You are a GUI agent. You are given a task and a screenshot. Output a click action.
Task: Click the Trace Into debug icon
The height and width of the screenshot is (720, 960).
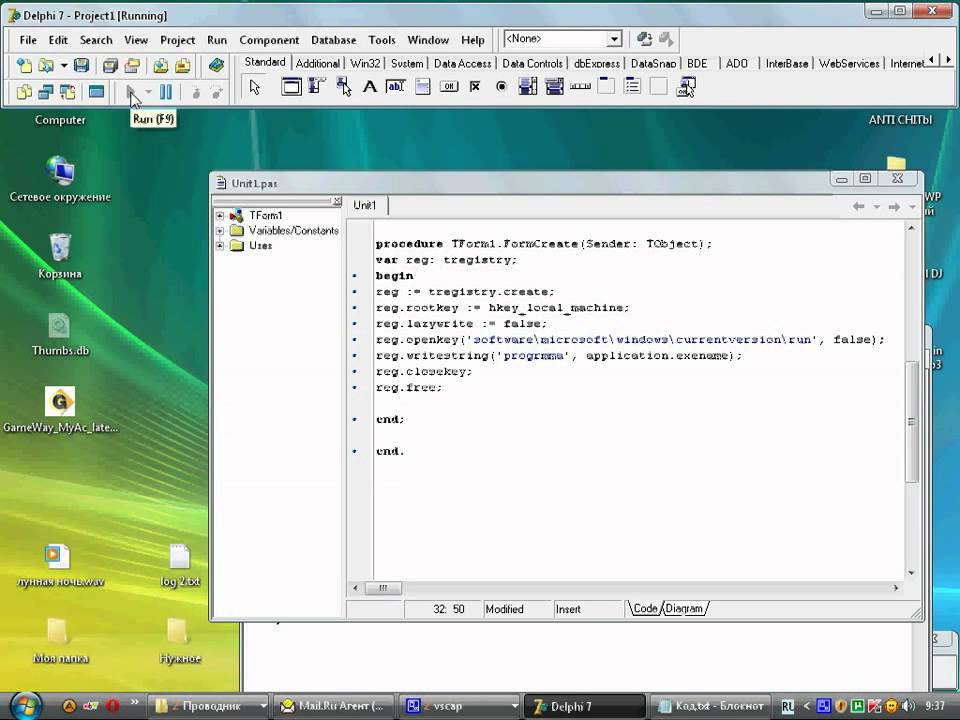click(196, 92)
